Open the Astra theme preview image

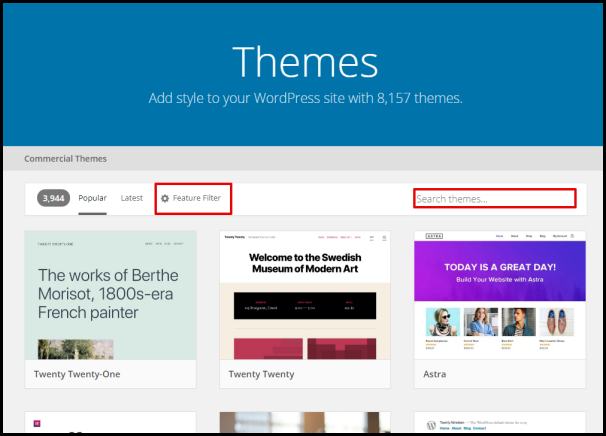click(500, 295)
